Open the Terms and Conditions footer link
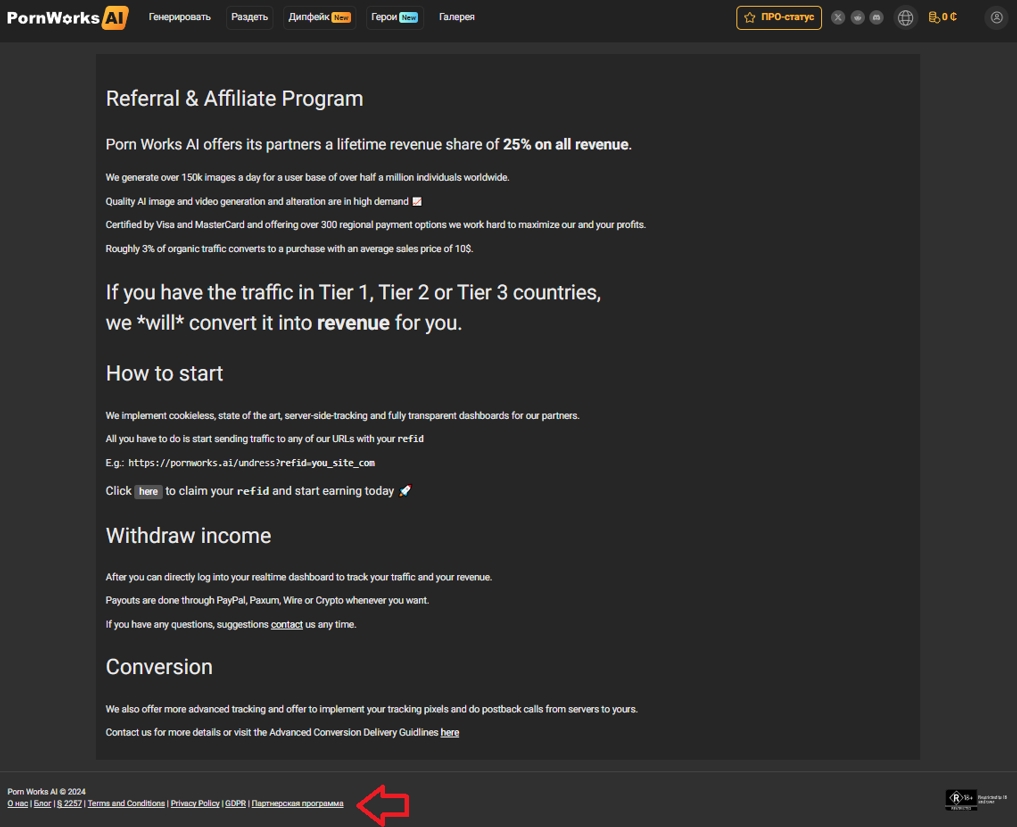1017x827 pixels. (126, 803)
